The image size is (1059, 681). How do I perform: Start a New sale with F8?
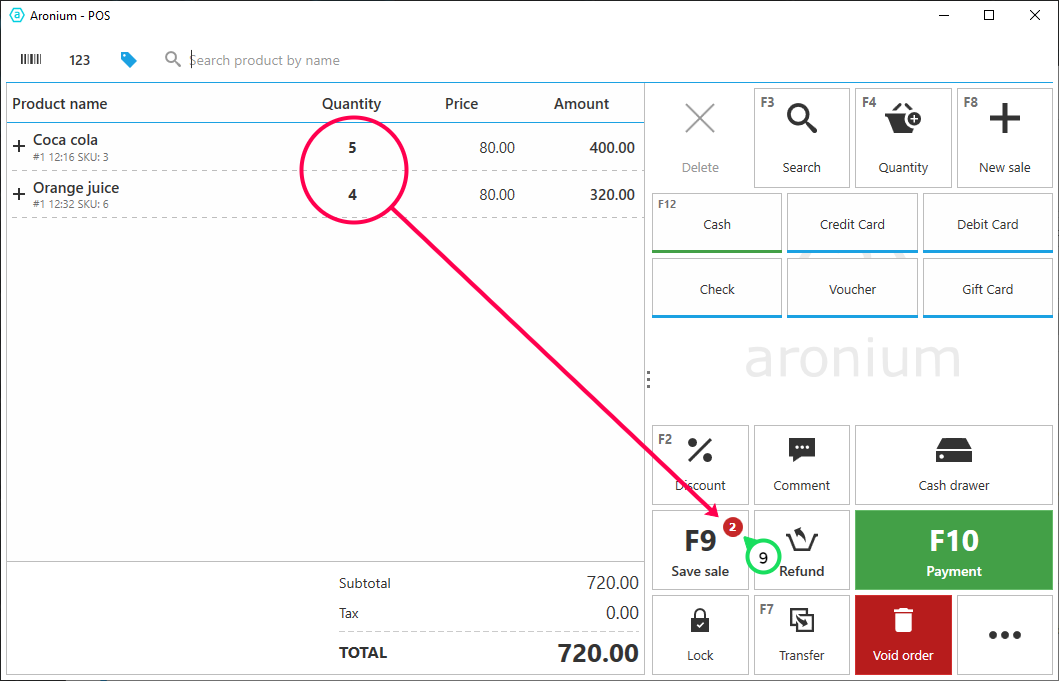pos(1004,138)
